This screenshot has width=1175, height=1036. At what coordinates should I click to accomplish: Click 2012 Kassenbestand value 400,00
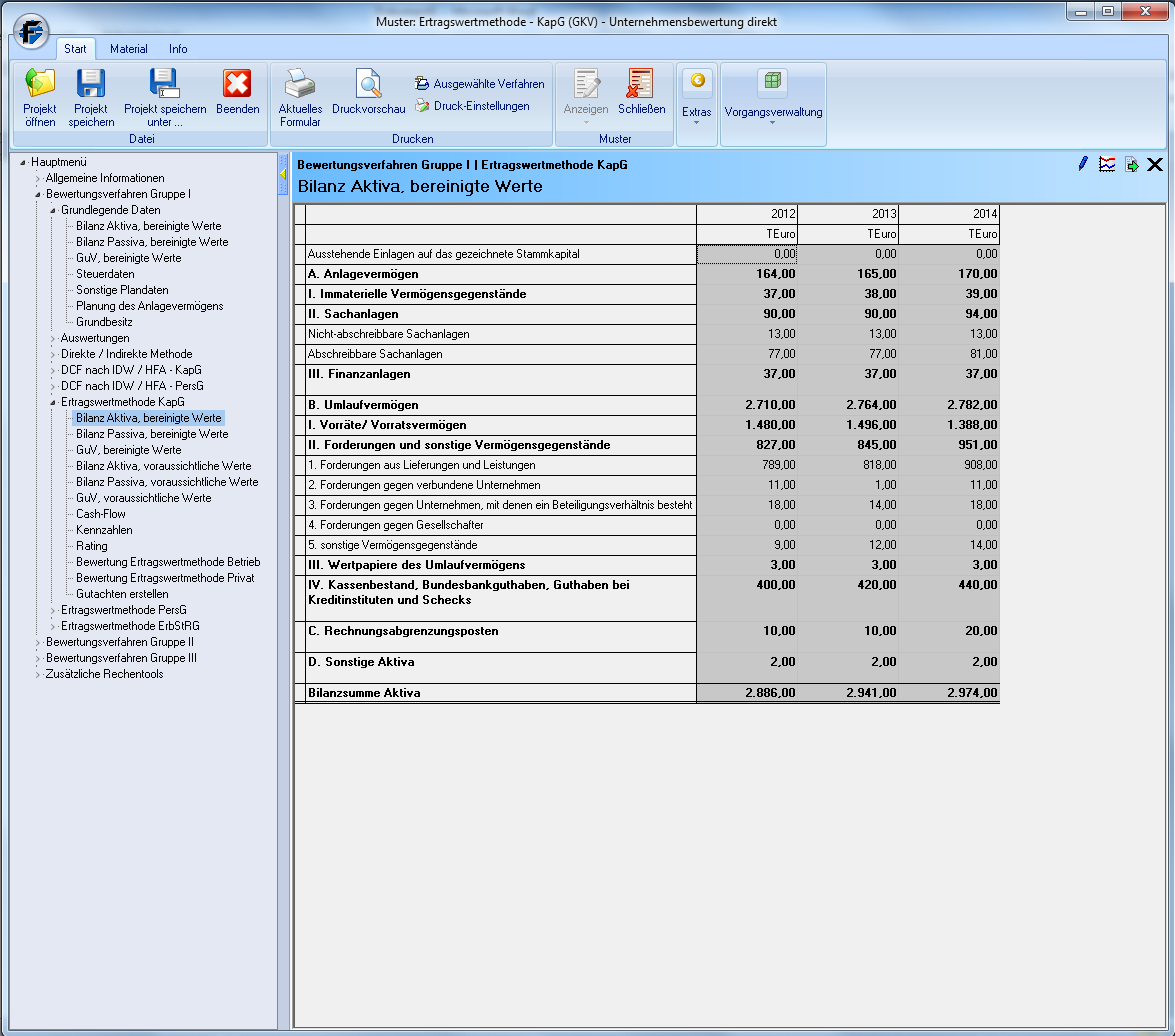(x=746, y=599)
